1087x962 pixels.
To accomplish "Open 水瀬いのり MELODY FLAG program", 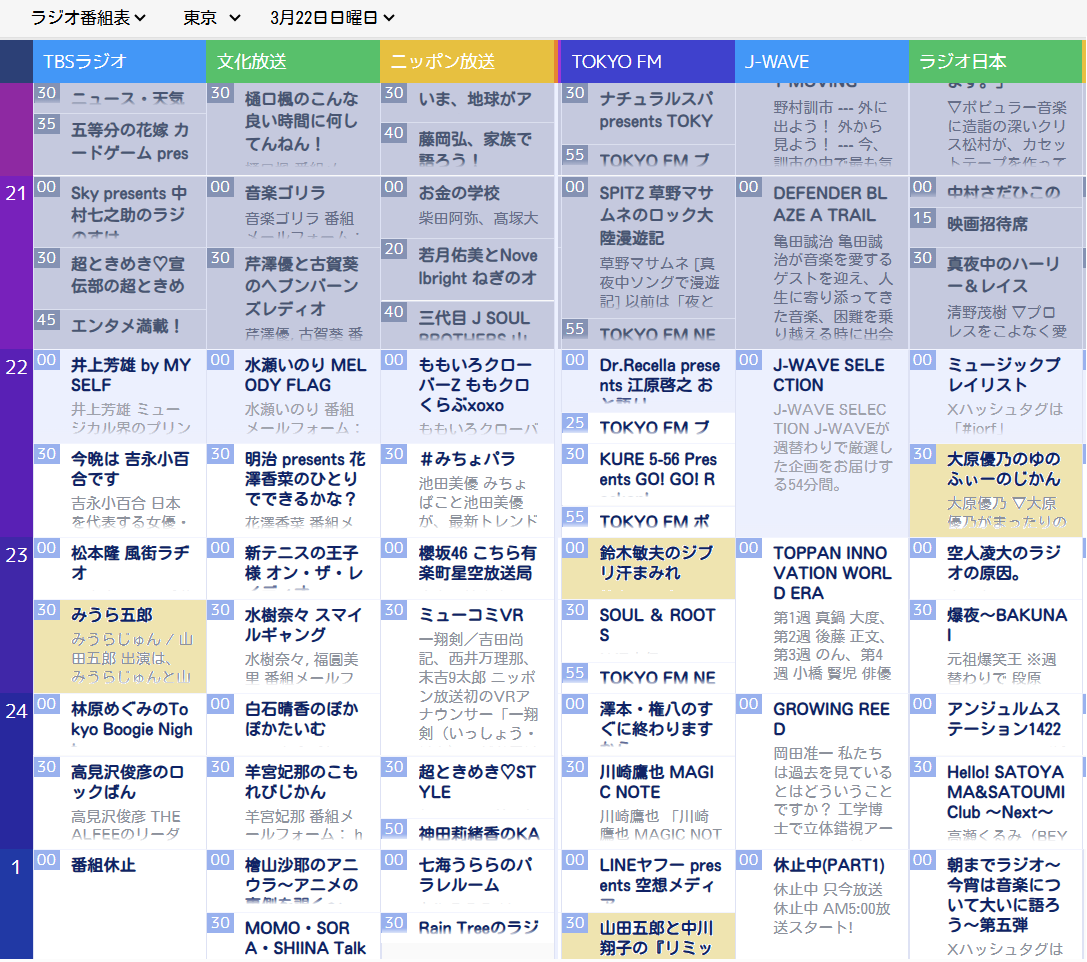I will (x=305, y=375).
